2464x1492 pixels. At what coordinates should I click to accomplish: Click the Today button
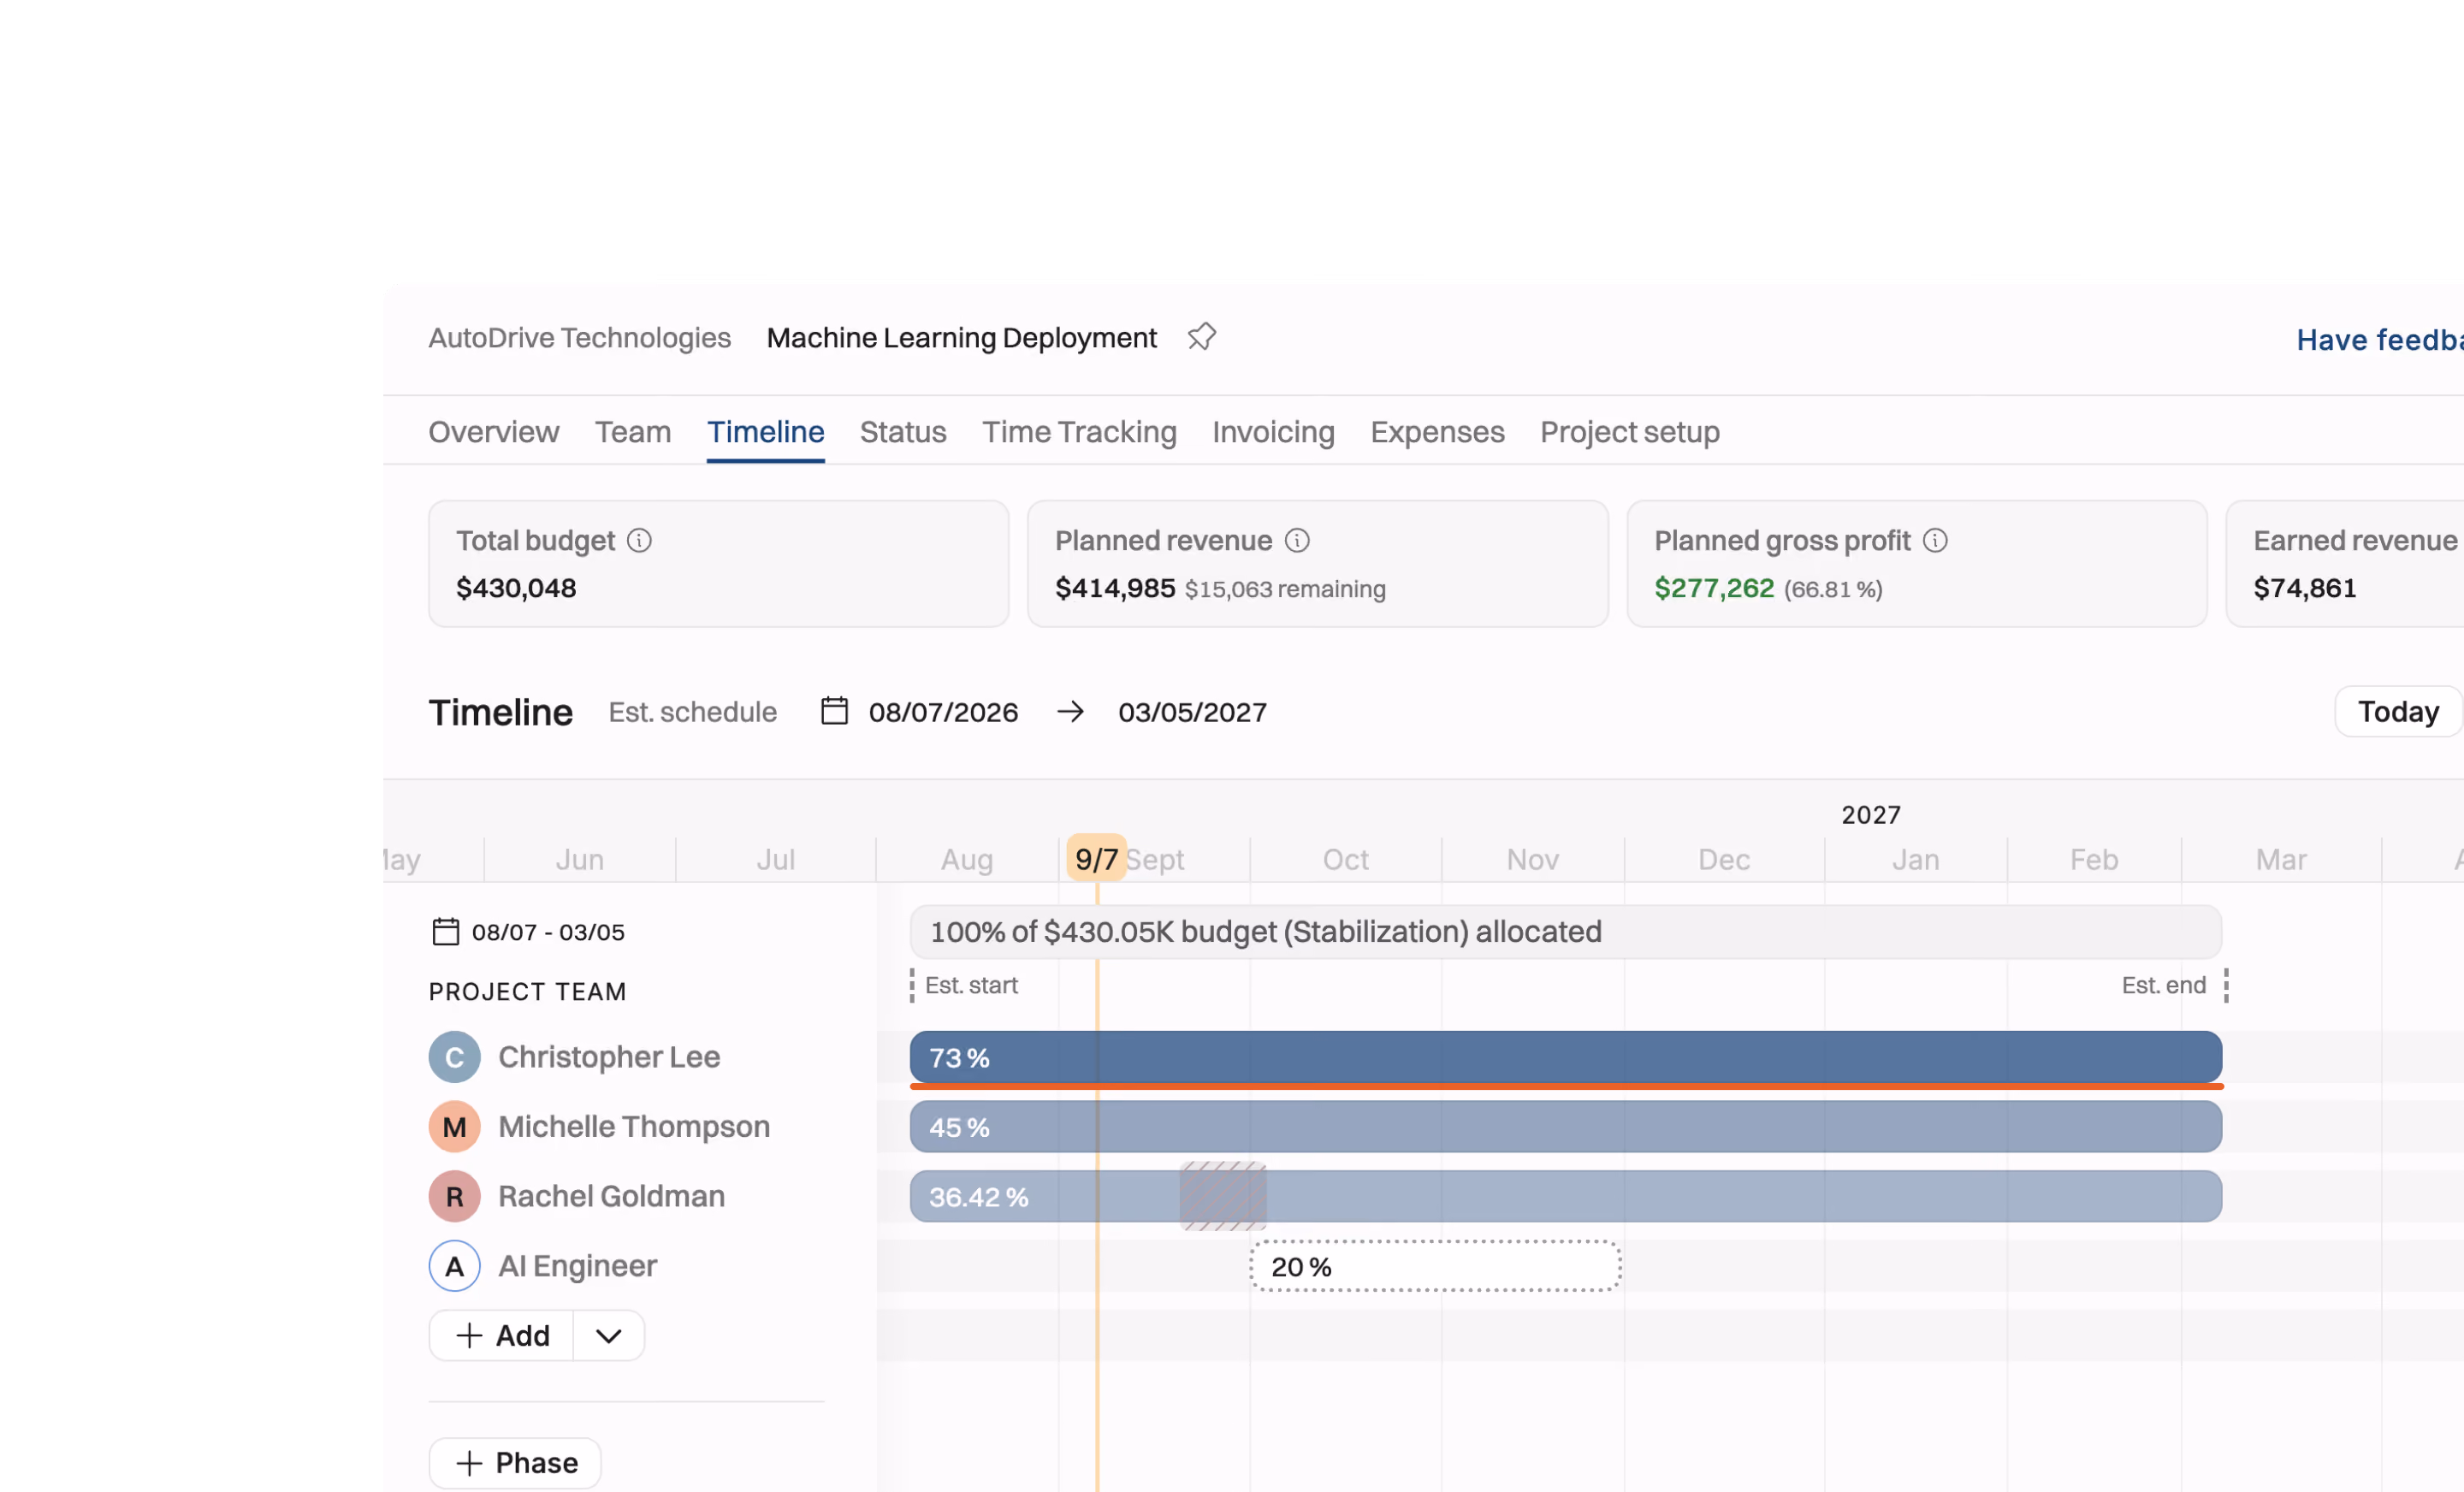2398,712
